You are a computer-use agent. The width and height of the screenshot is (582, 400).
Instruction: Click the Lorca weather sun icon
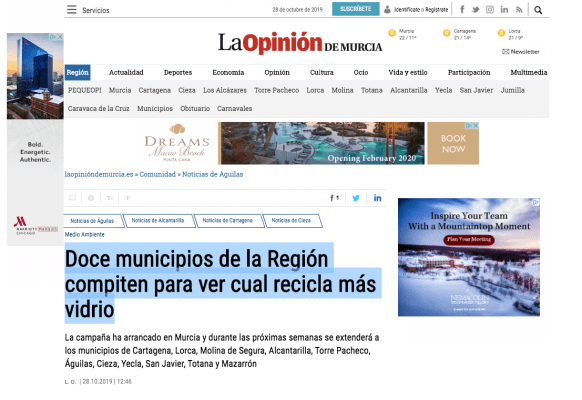pyautogui.click(x=501, y=33)
